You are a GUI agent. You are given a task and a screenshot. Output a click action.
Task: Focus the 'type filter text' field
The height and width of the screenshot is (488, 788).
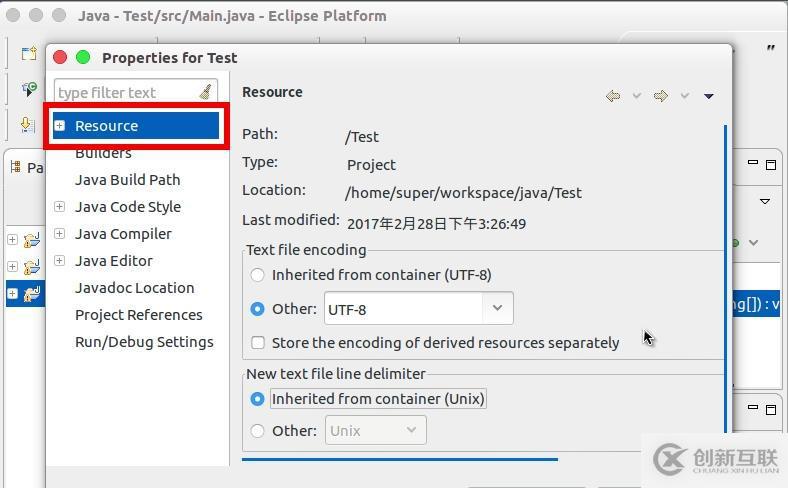click(x=125, y=93)
